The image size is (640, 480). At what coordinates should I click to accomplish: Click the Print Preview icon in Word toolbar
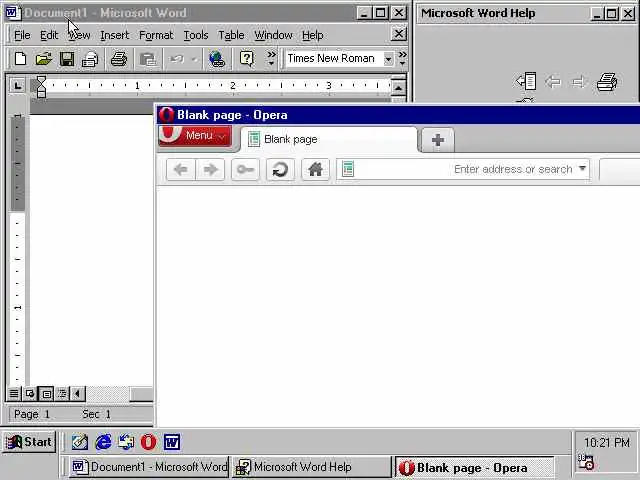point(90,59)
